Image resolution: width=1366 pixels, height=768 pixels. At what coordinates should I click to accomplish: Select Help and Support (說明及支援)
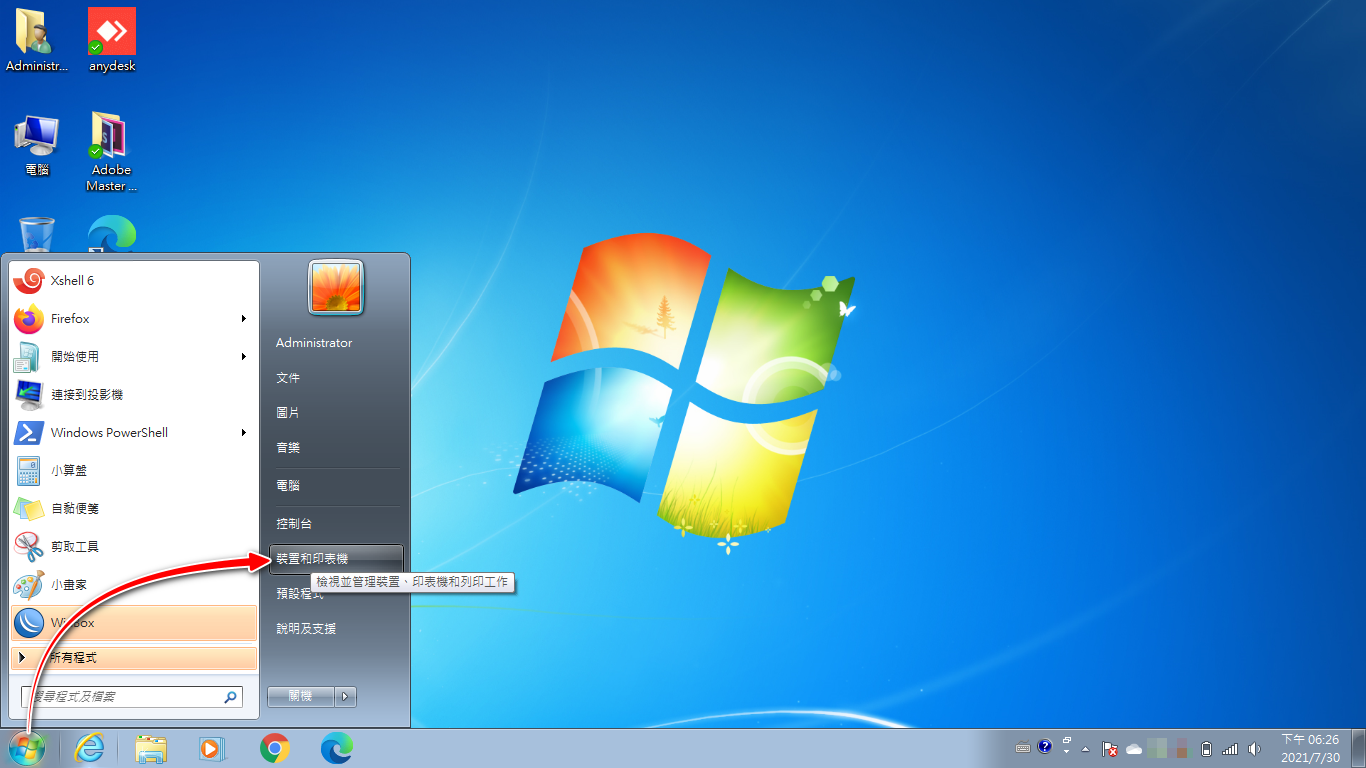306,629
